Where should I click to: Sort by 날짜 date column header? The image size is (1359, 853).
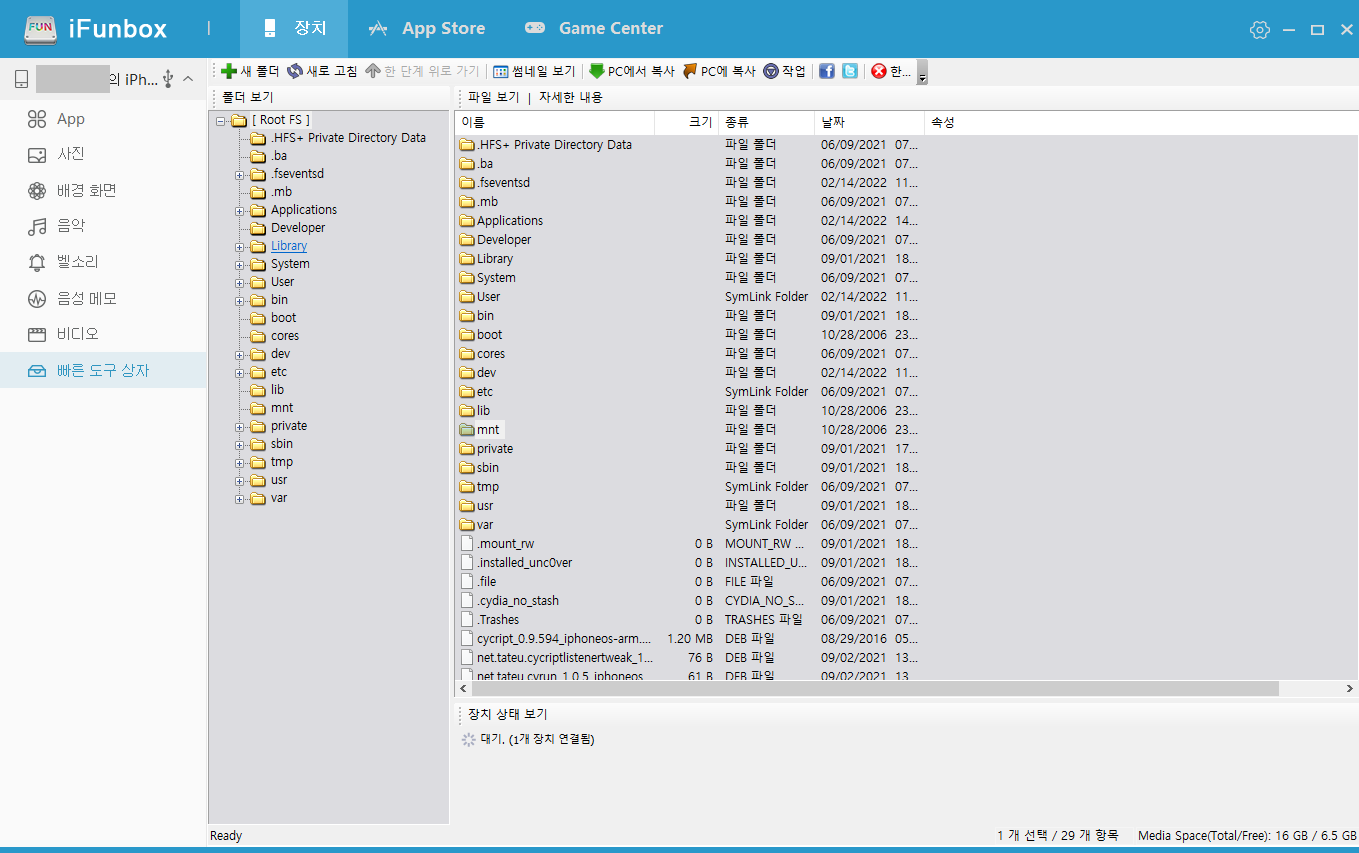coord(870,122)
